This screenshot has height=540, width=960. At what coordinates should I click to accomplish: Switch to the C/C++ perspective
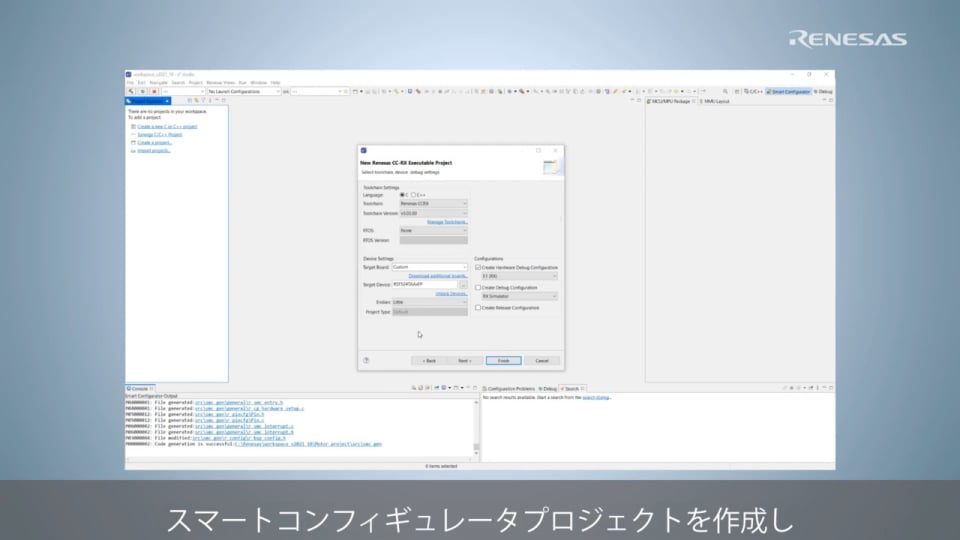pos(754,91)
